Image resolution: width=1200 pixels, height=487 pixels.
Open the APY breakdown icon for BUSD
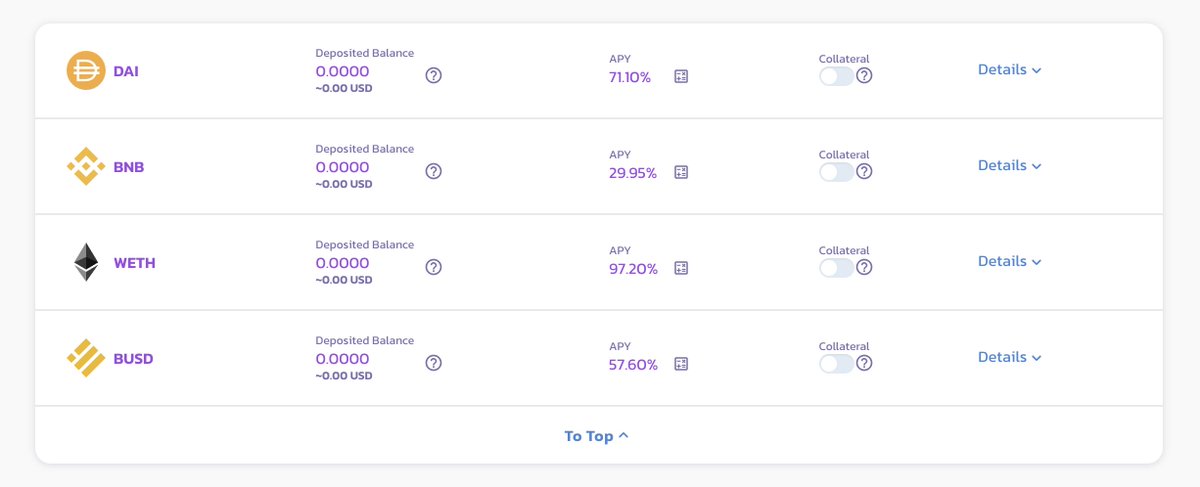click(682, 364)
